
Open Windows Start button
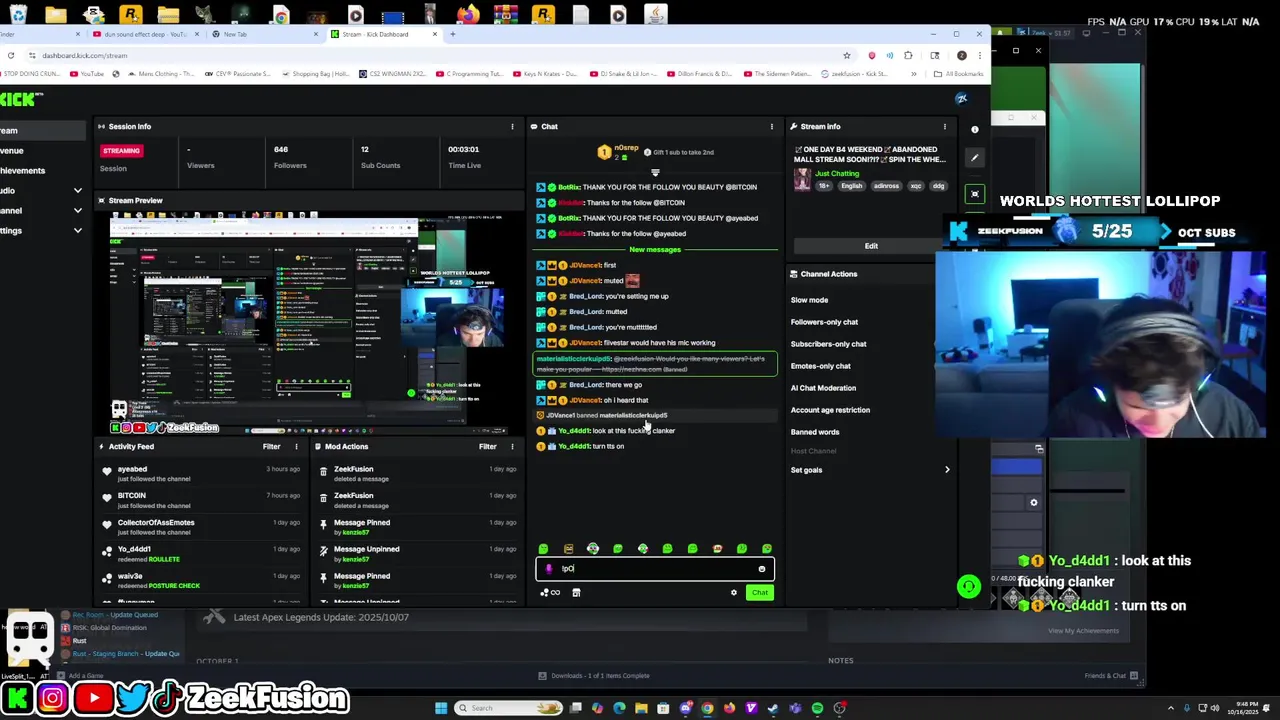tap(441, 708)
